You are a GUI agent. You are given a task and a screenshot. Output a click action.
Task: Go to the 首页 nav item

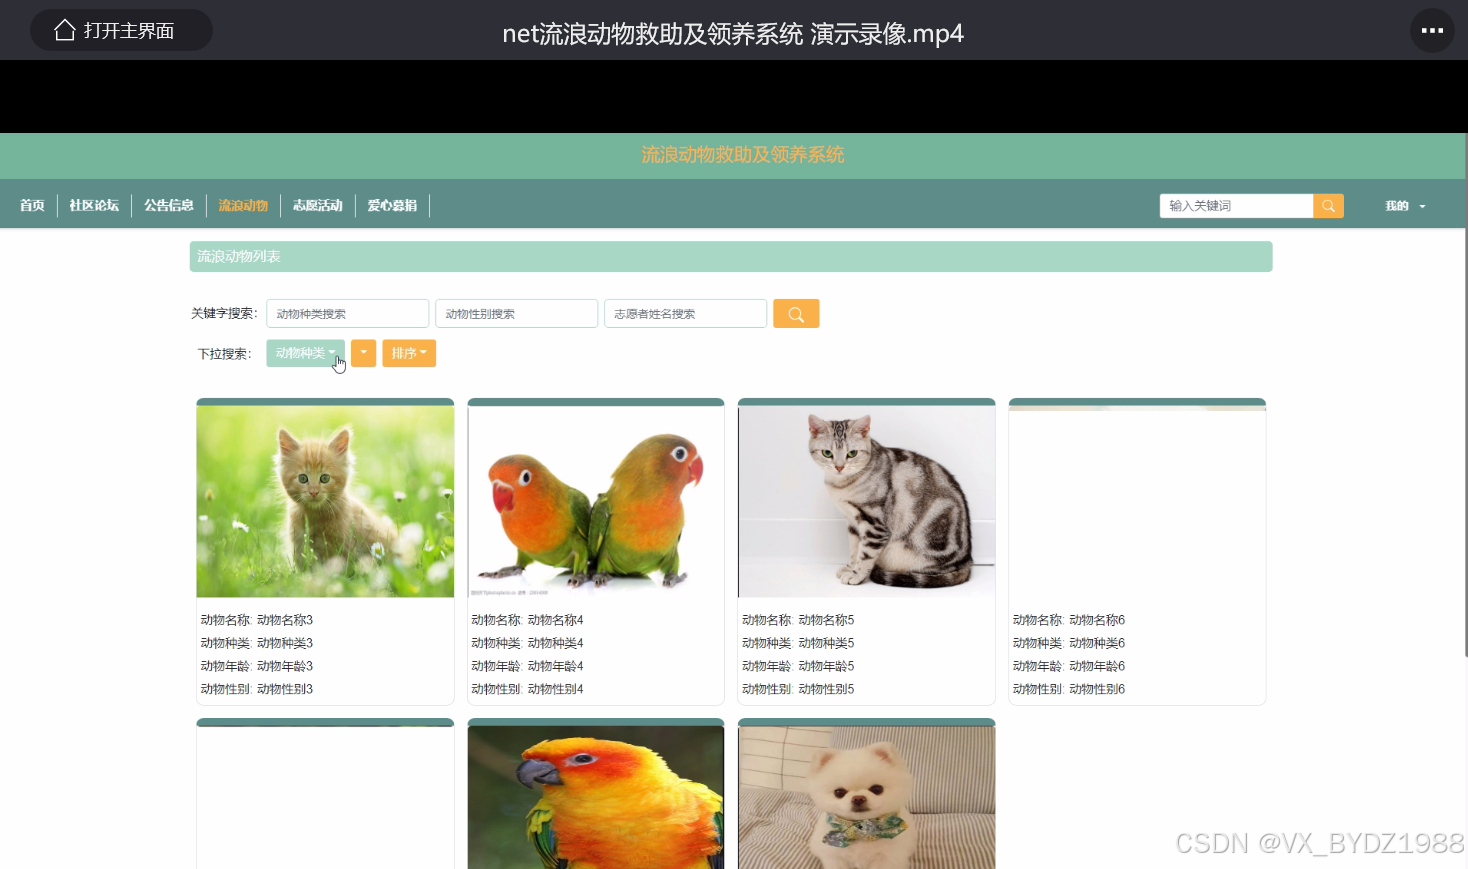click(32, 205)
